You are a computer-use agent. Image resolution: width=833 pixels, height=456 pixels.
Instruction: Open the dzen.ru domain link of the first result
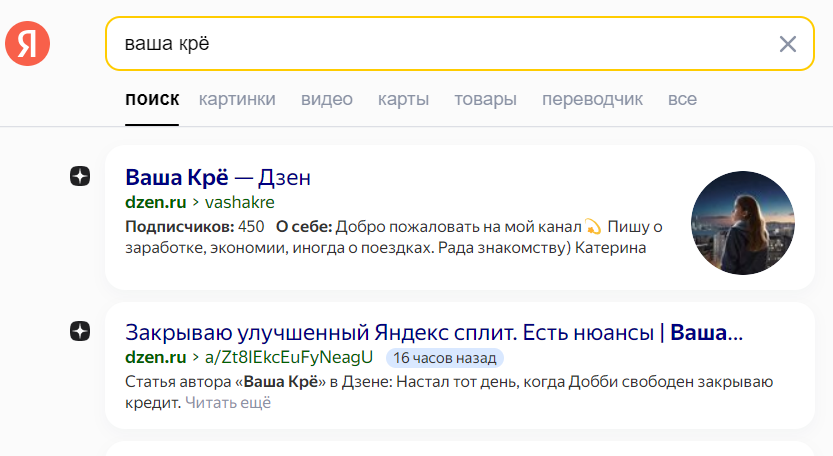coord(156,202)
